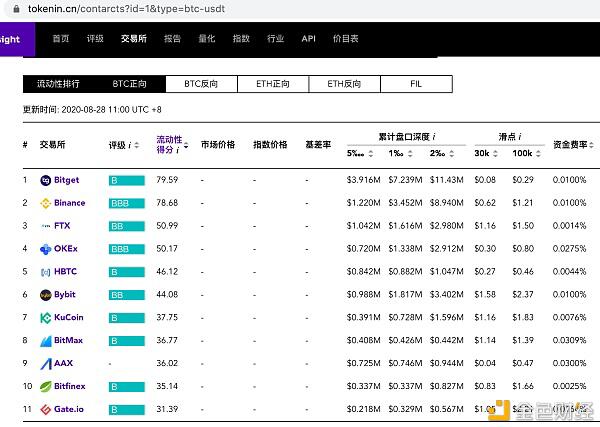Image resolution: width=600 pixels, height=427 pixels.
Task: Click Binance's BBB rating bar
Action: (x=127, y=204)
